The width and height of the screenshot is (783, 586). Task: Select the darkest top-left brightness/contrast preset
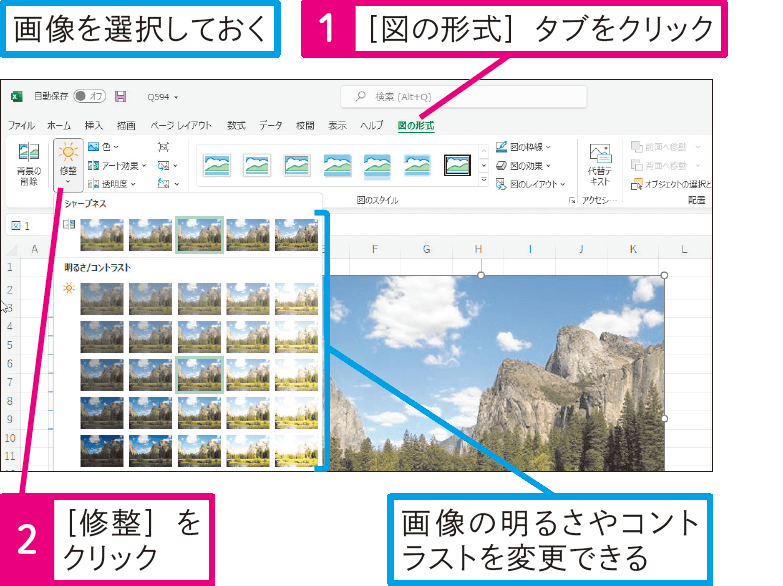[102, 299]
